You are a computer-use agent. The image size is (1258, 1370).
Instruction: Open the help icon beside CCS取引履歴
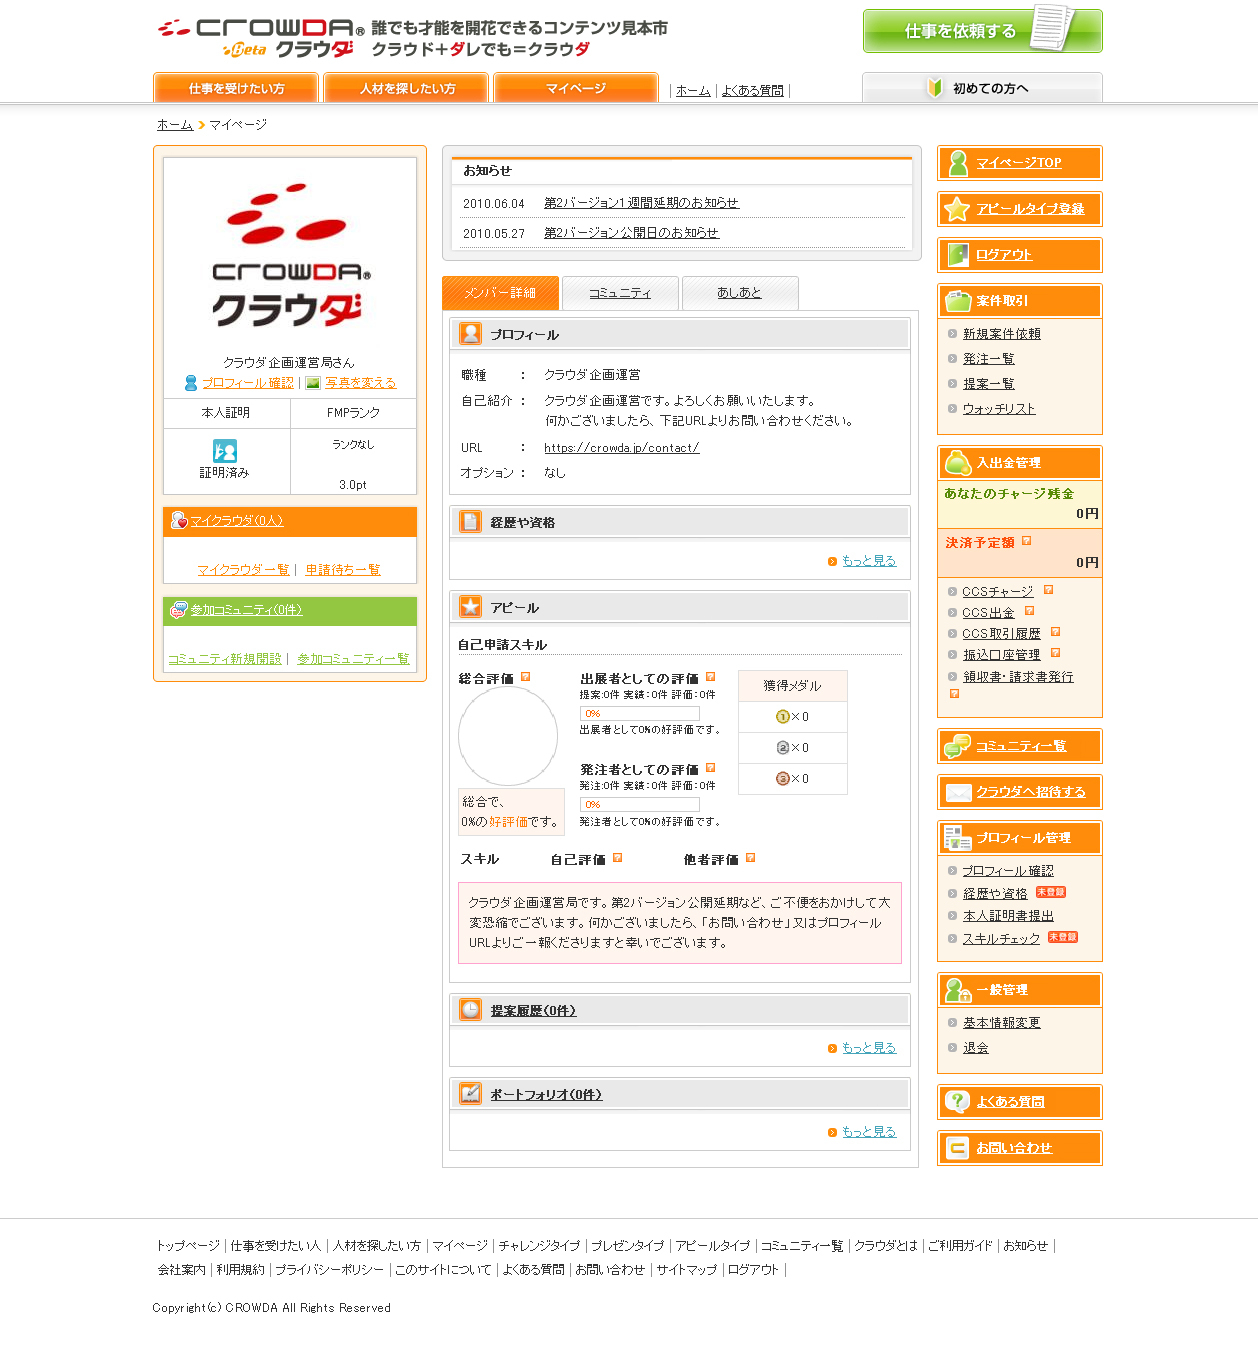tap(1056, 632)
